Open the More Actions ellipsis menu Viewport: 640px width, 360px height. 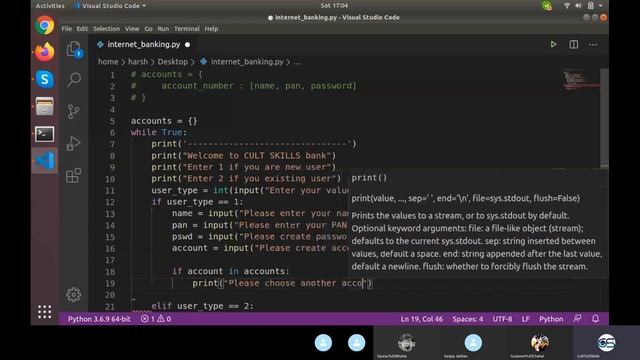point(593,44)
